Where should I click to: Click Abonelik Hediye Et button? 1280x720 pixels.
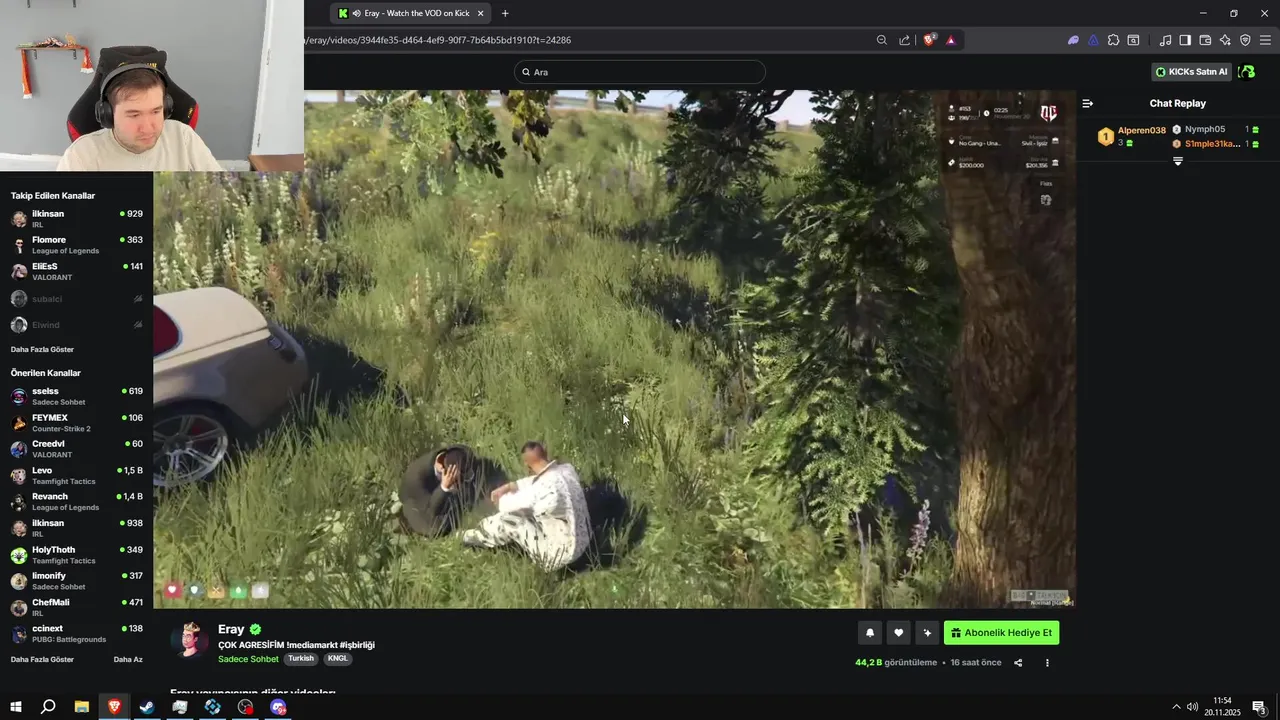(1001, 633)
